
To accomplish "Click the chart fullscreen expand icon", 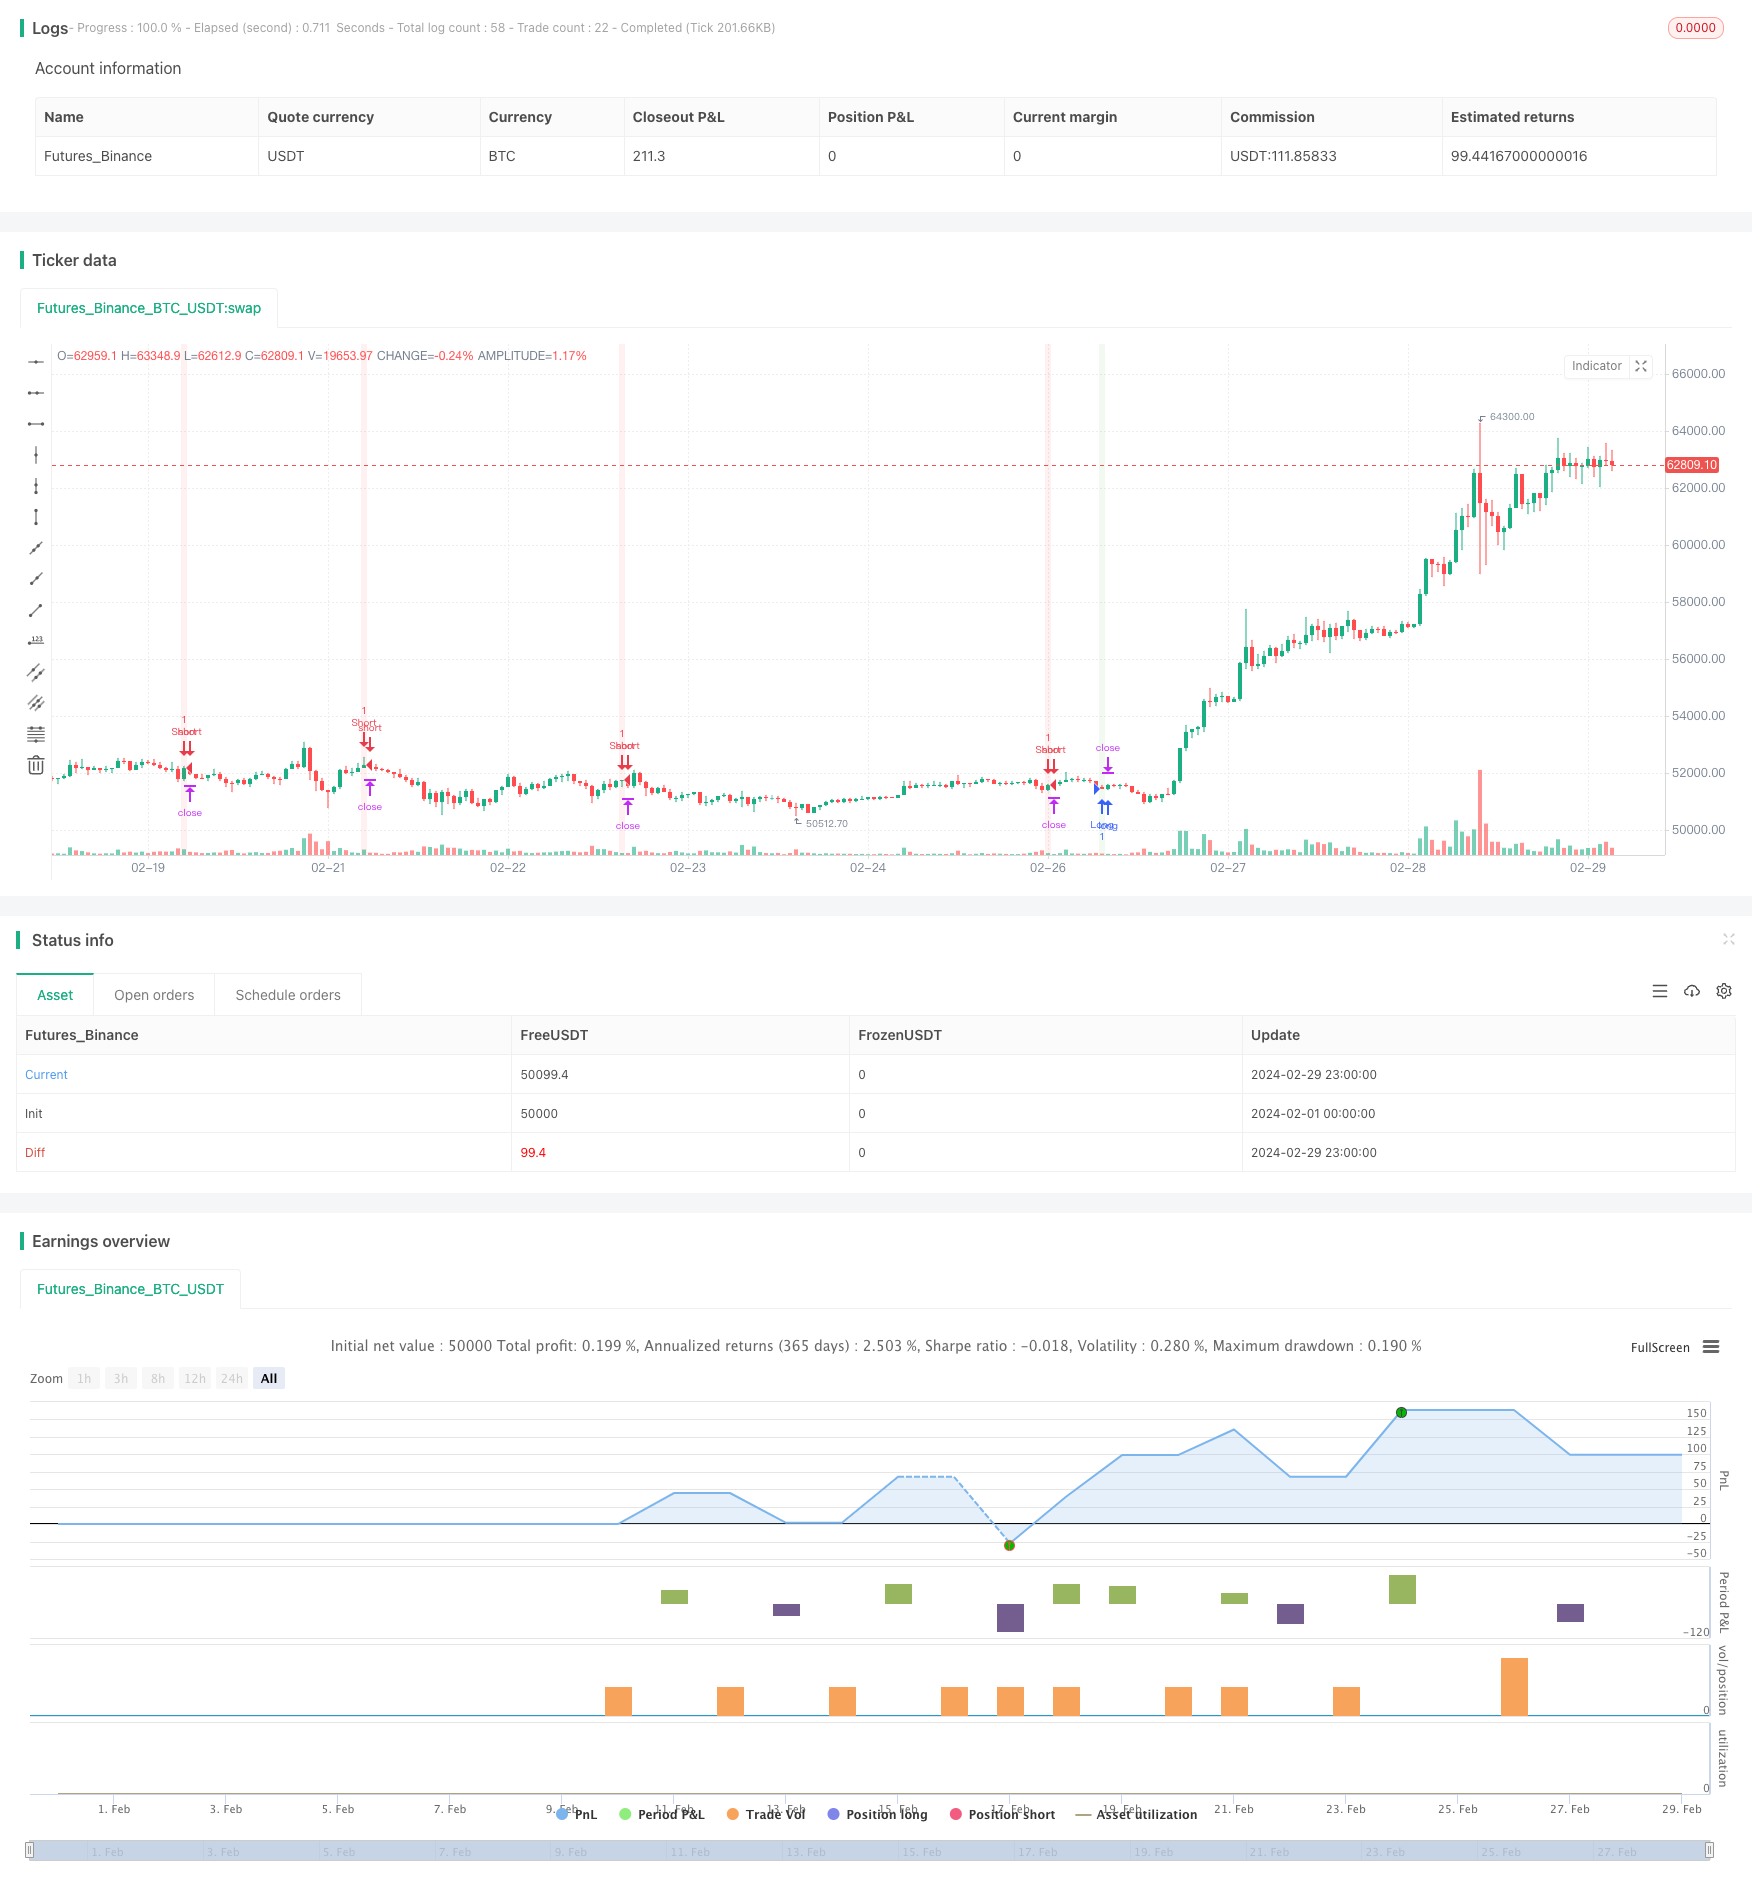I will (x=1641, y=366).
